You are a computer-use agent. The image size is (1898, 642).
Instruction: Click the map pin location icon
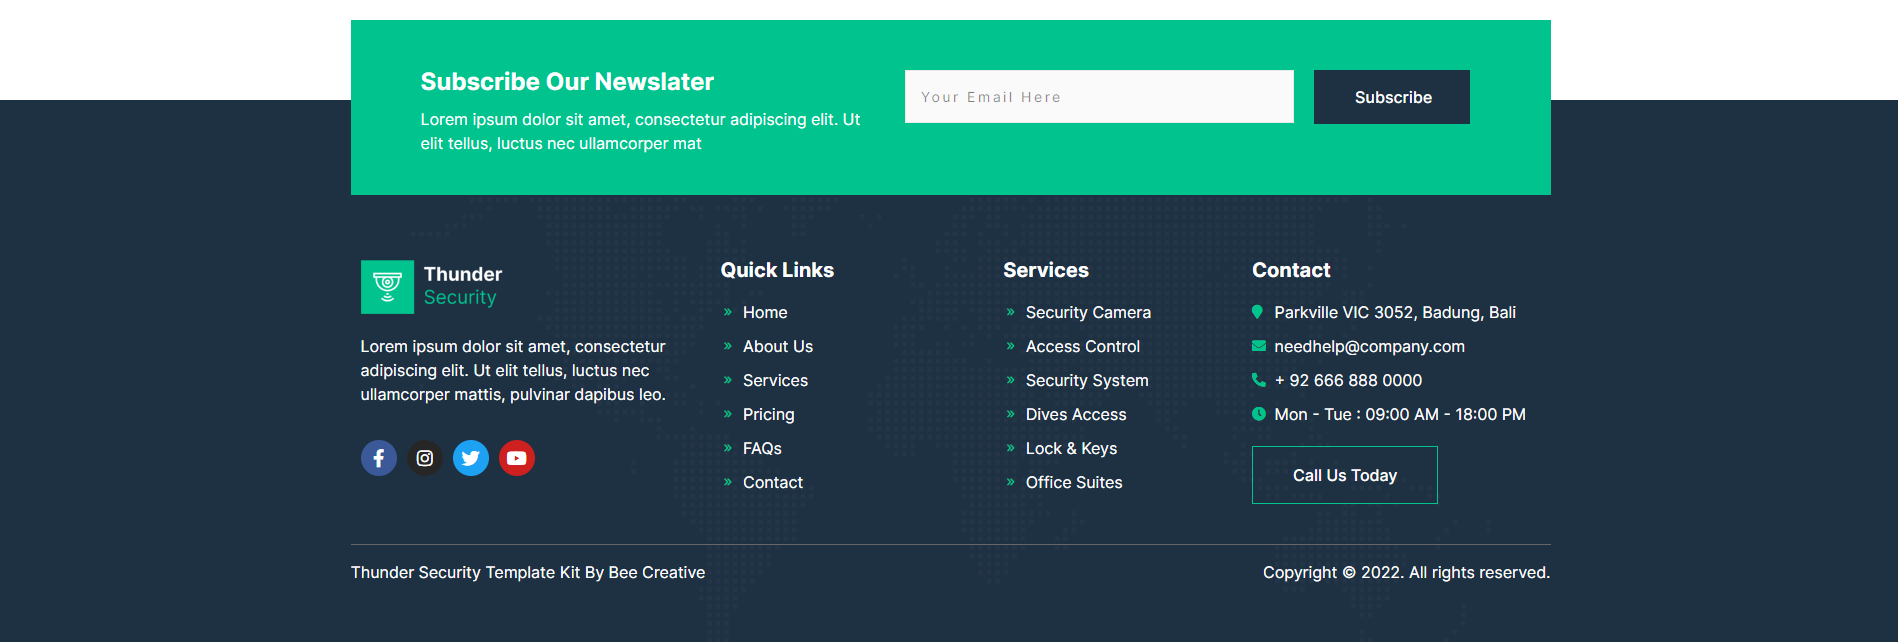(1258, 312)
